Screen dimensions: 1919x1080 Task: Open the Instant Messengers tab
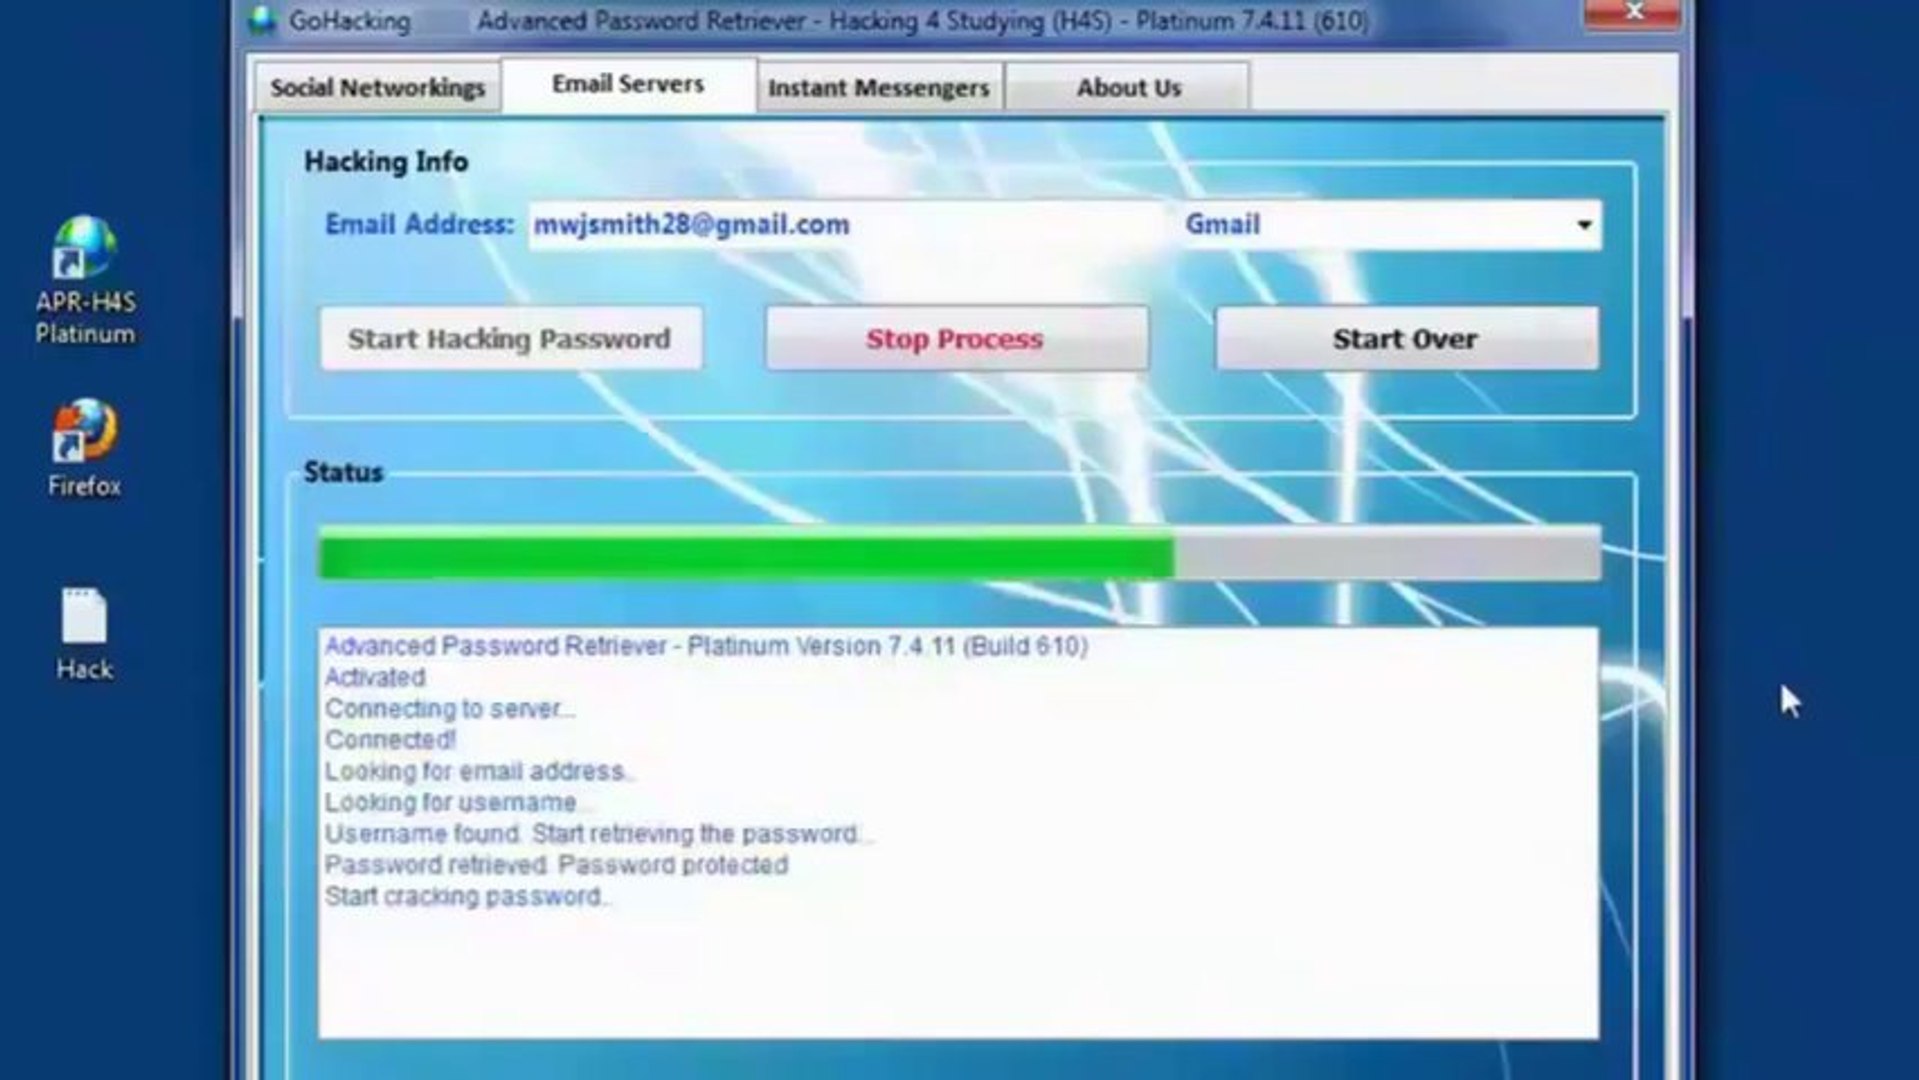878,87
